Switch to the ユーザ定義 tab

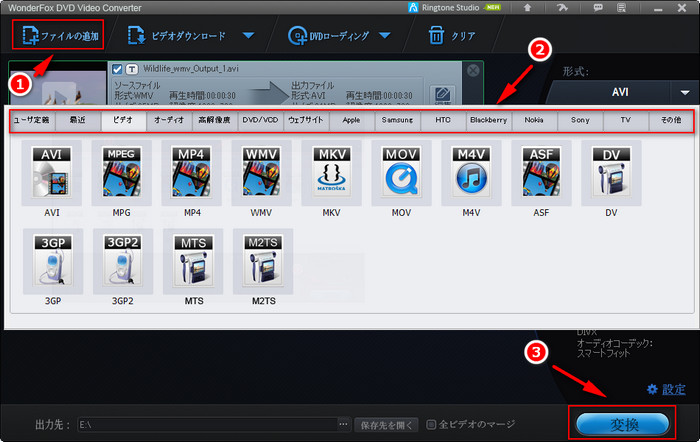pos(32,120)
